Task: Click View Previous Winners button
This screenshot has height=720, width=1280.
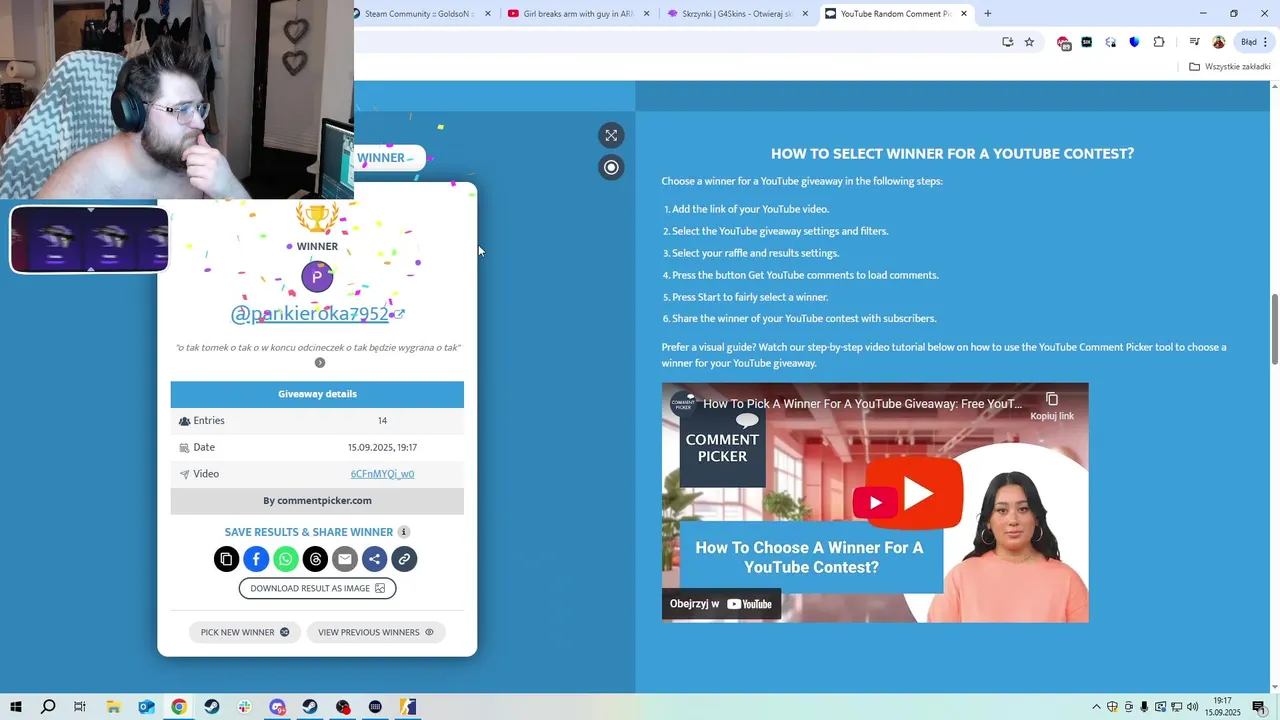Action: [376, 632]
